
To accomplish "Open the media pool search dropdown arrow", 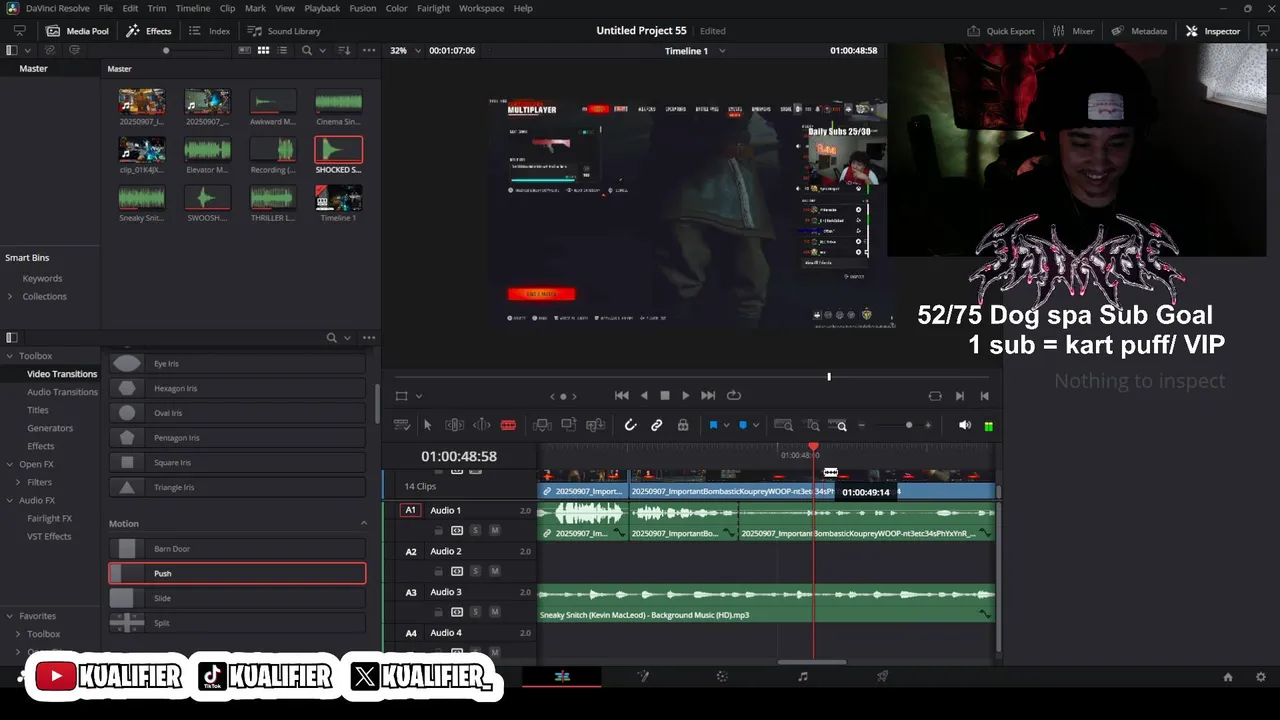I will click(322, 50).
